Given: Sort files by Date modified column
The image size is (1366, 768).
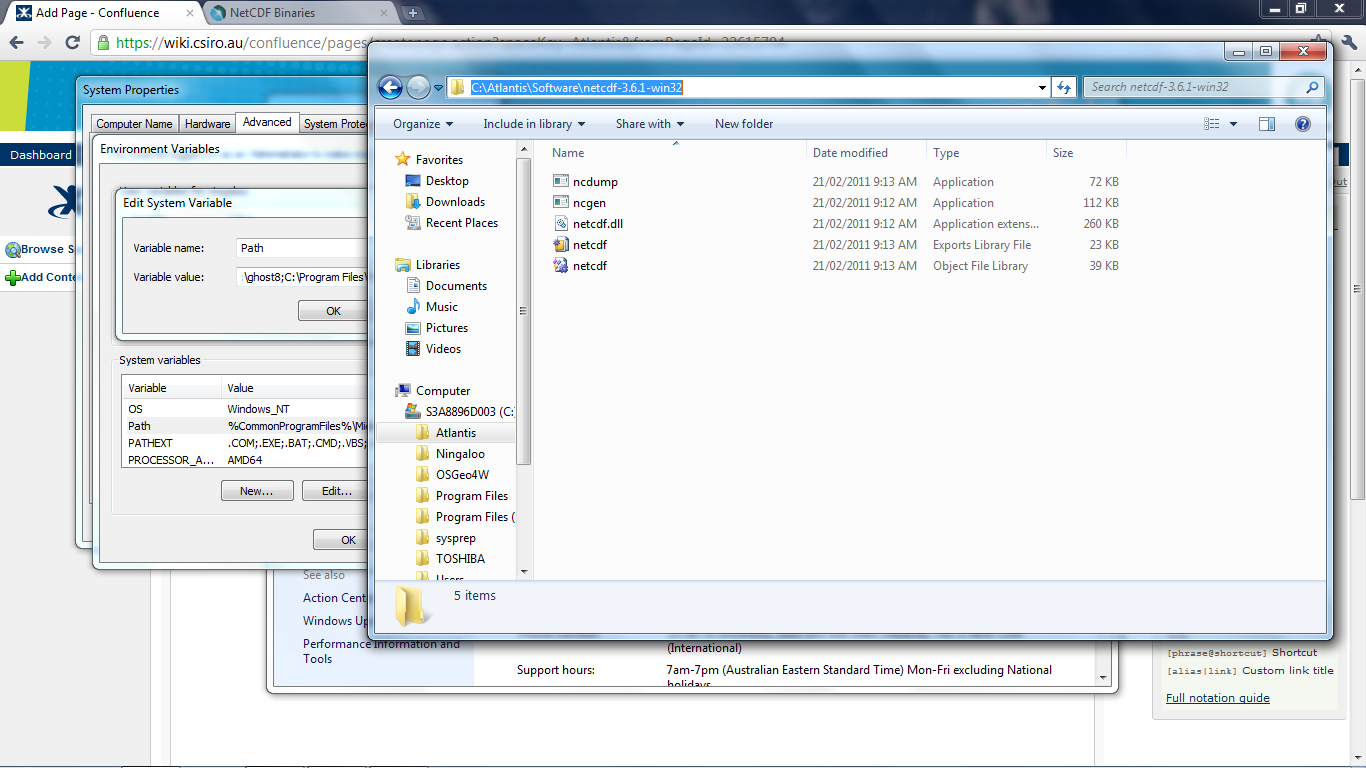Looking at the screenshot, I should (850, 153).
